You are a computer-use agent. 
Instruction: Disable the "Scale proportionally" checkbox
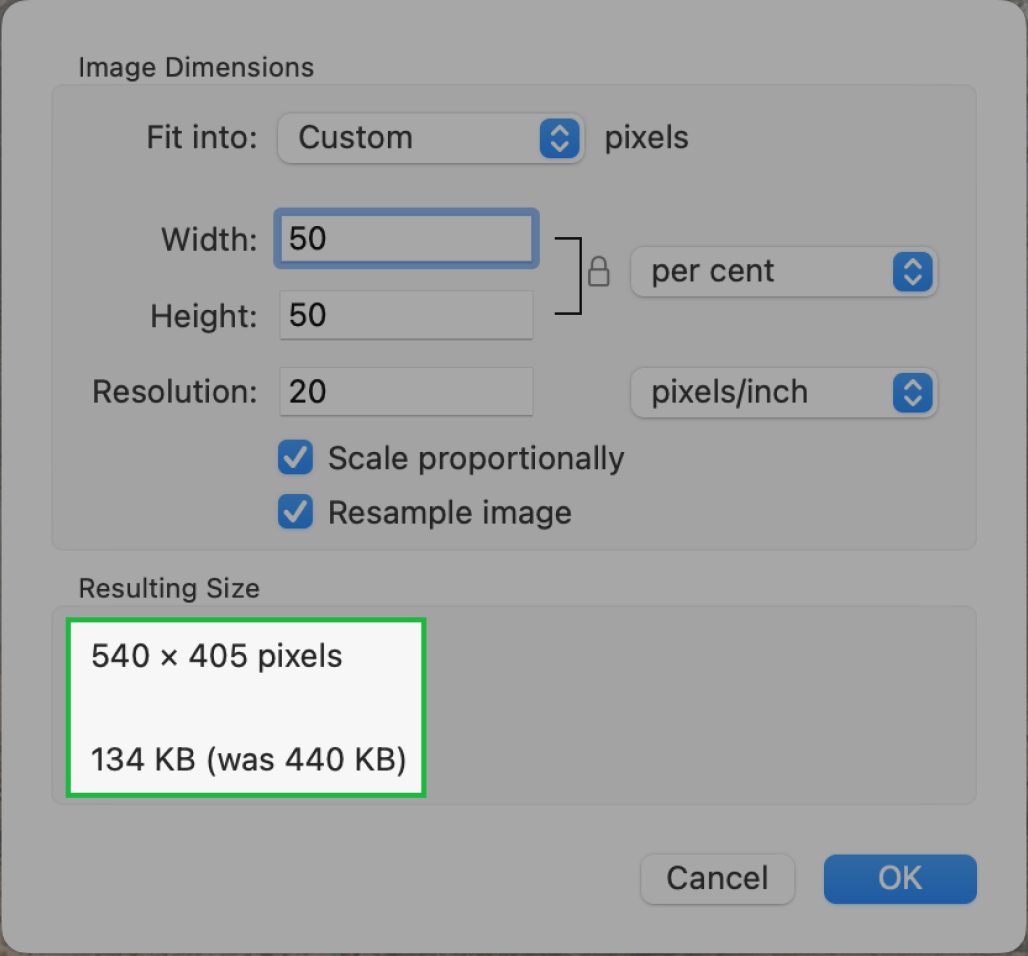tap(296, 459)
